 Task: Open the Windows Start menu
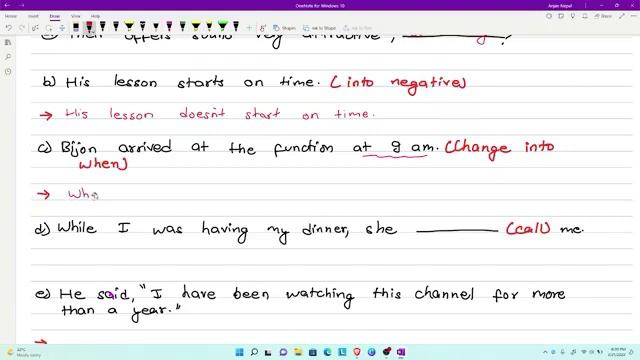coord(240,352)
